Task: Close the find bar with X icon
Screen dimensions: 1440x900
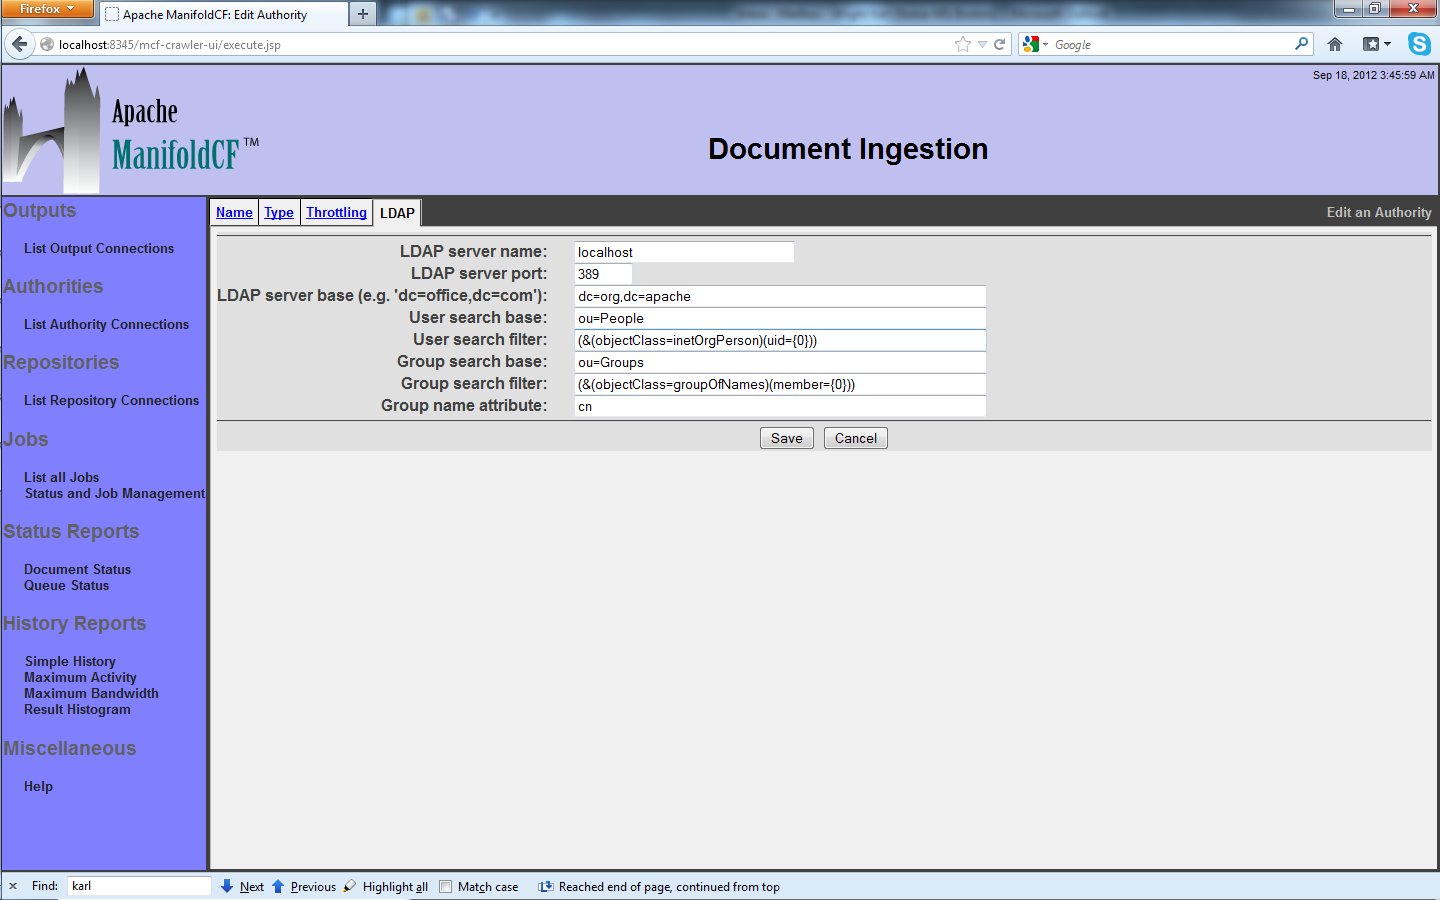Action: 13,886
